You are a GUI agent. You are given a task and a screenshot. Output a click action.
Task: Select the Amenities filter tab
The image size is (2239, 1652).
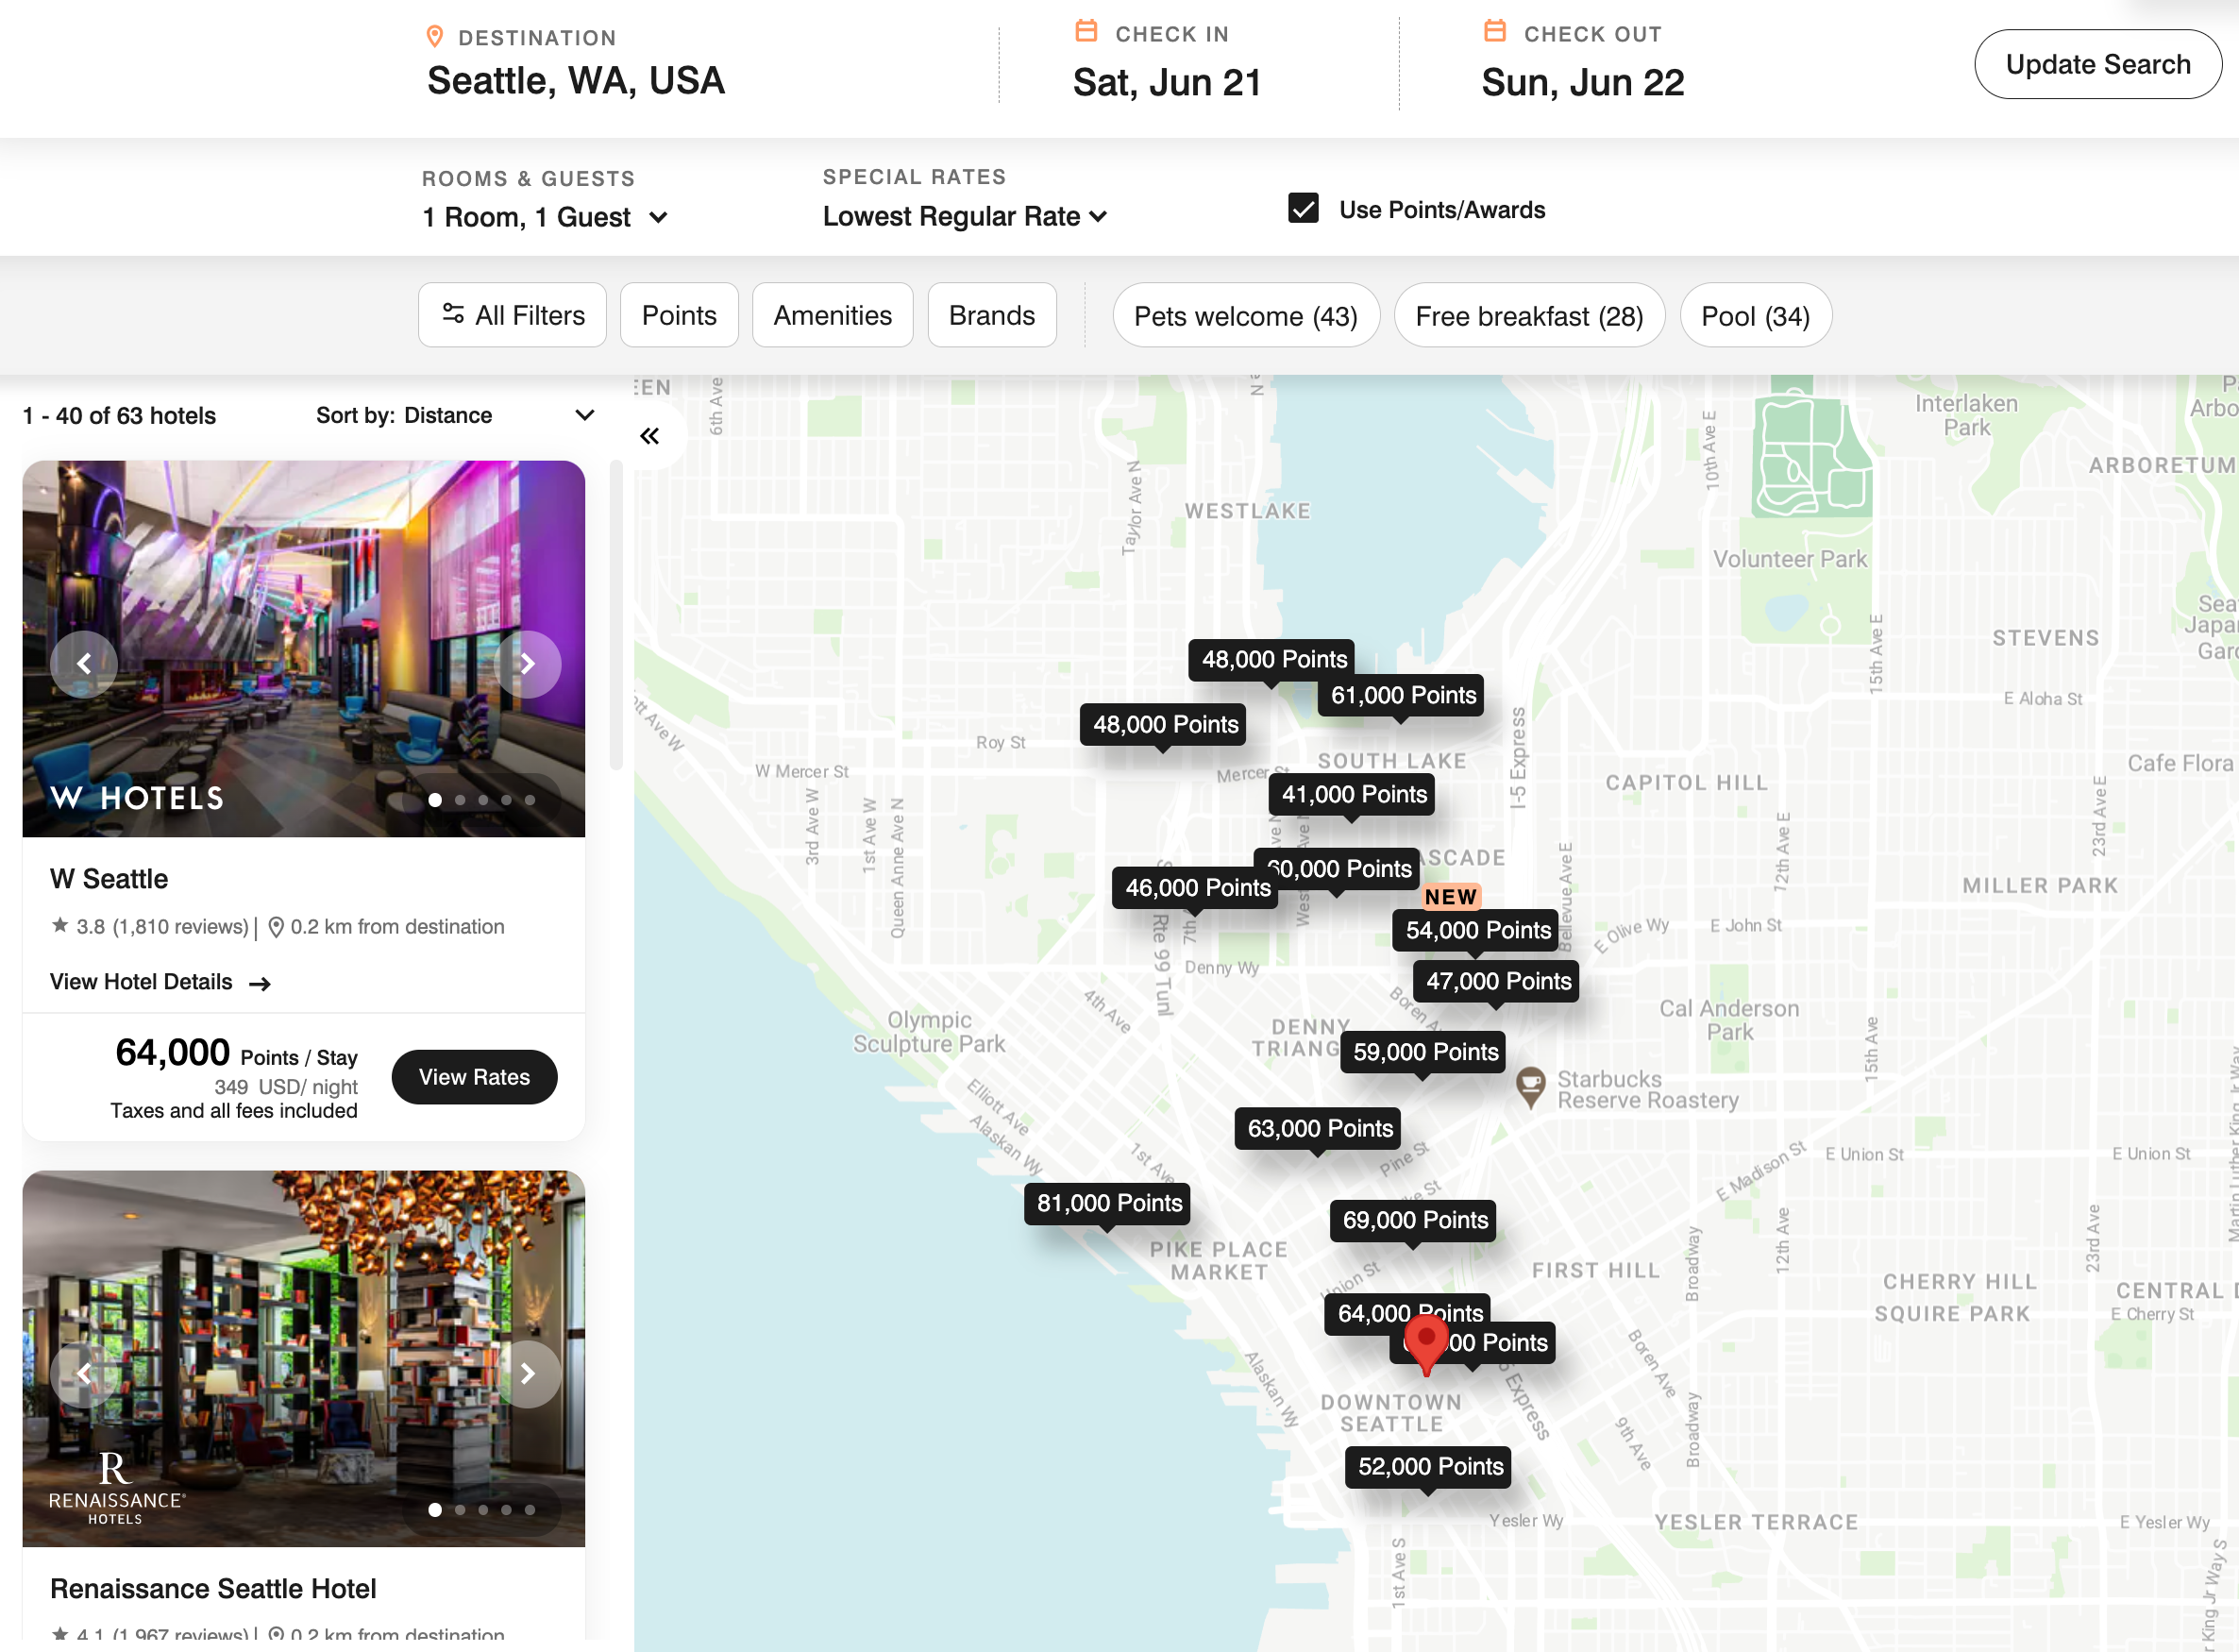click(833, 316)
